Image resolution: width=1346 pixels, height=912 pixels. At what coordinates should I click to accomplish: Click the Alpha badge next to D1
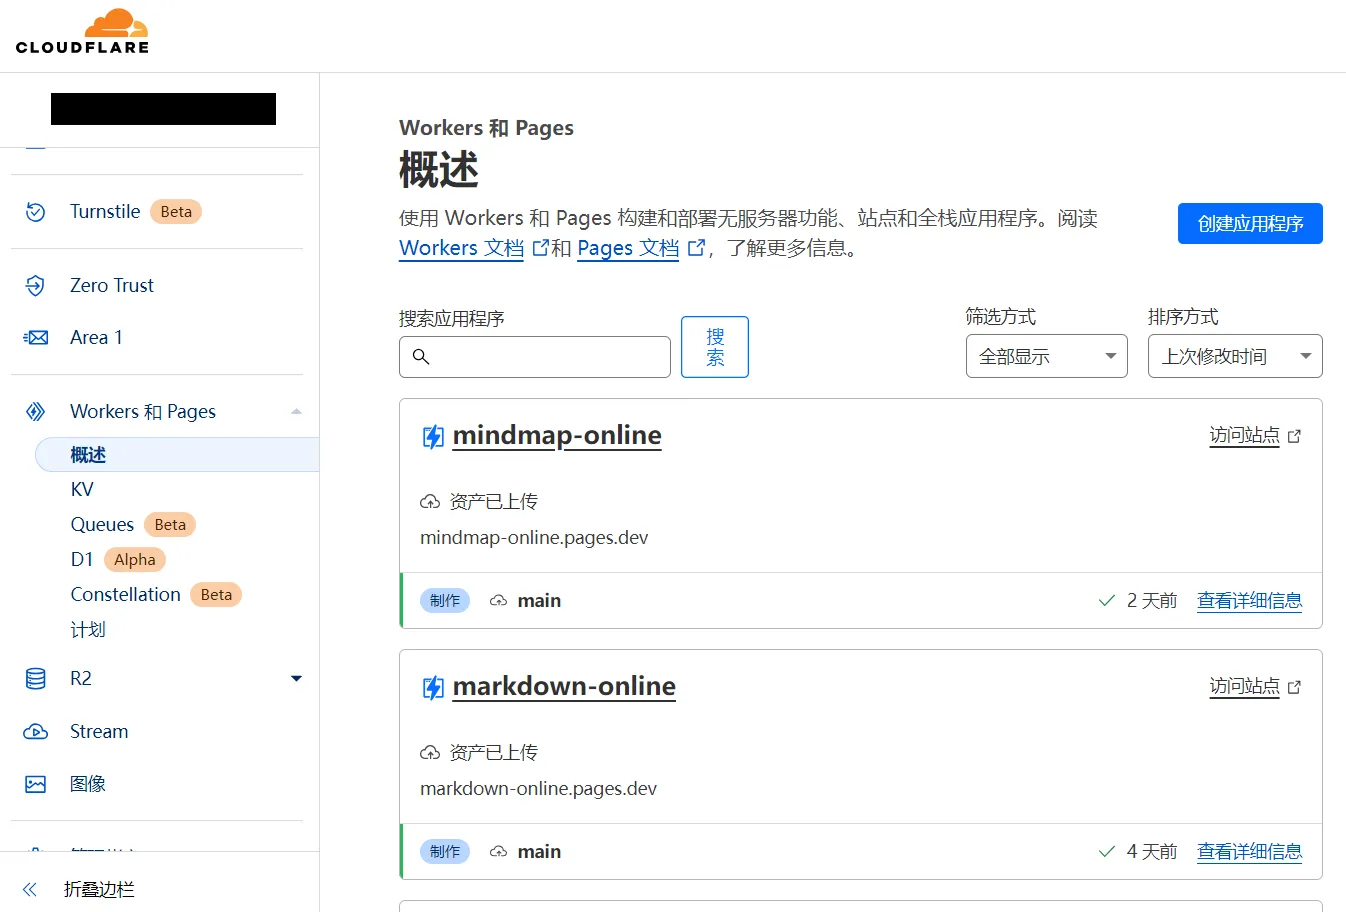point(135,560)
